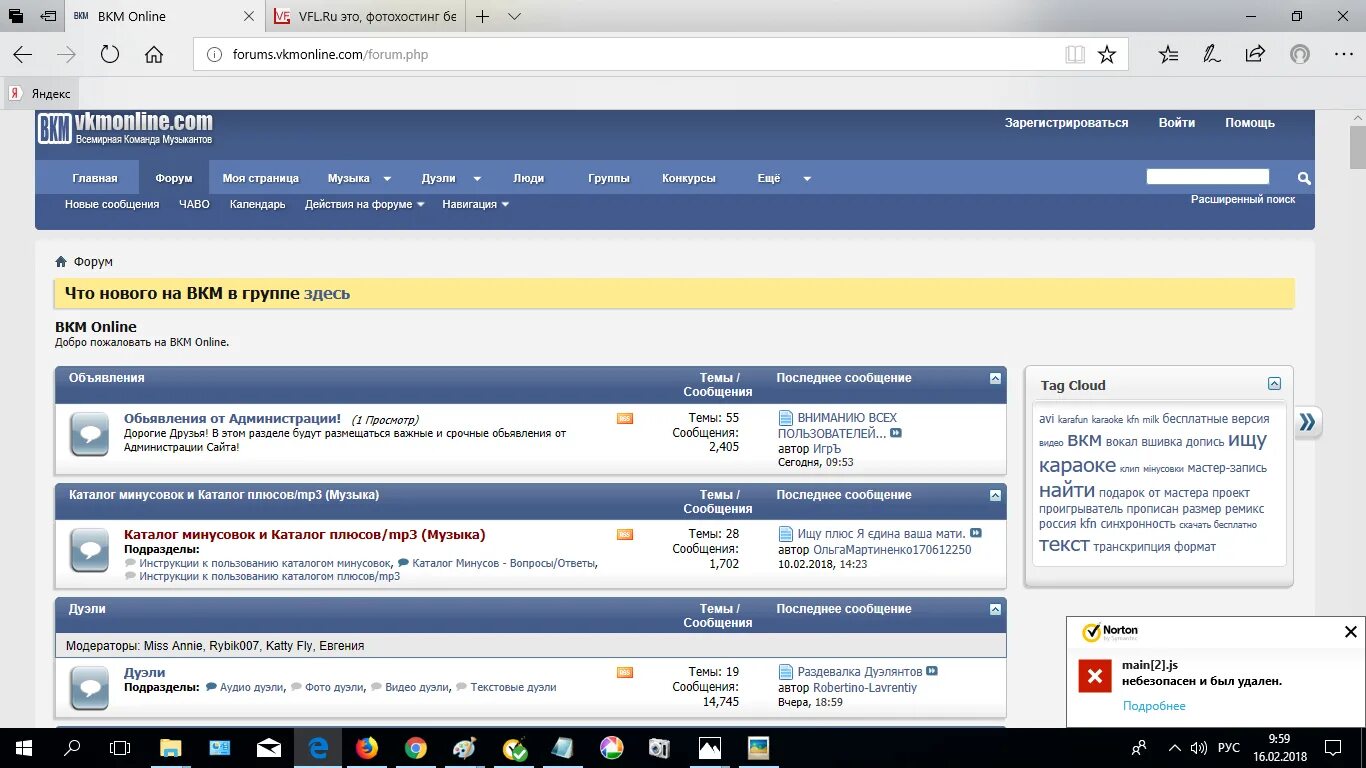Add page to favorites star icon
The width and height of the screenshot is (1366, 768).
(x=1107, y=55)
